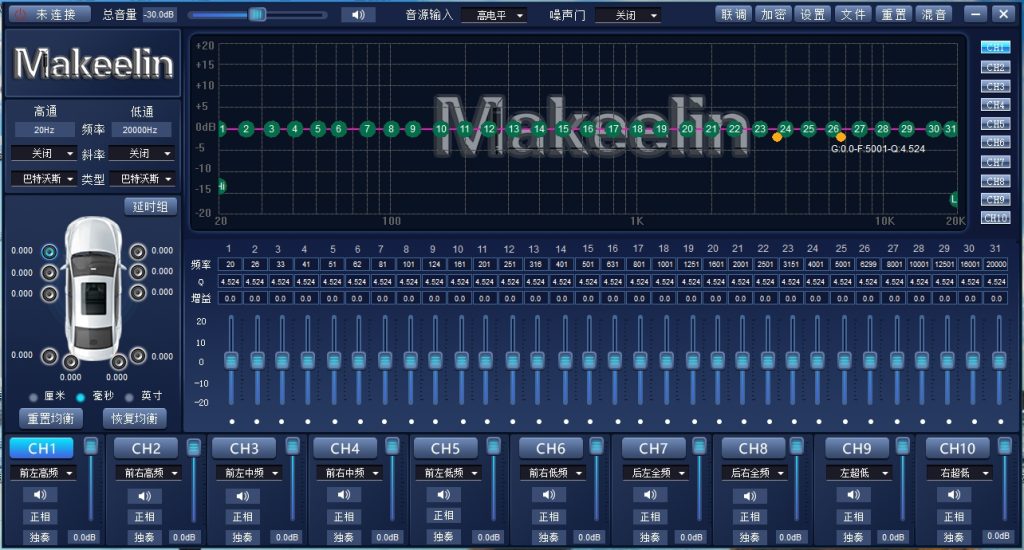
Task: Mute CH10 speaker icon
Action: click(x=953, y=495)
